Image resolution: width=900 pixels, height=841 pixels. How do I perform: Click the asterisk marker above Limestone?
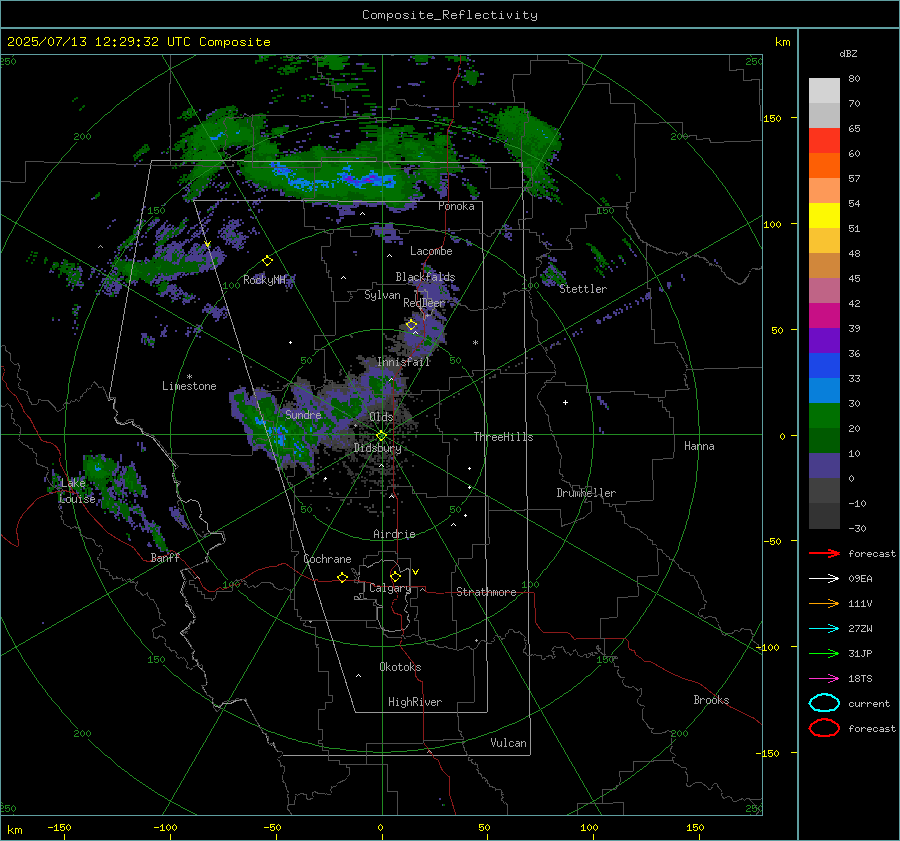(x=189, y=377)
